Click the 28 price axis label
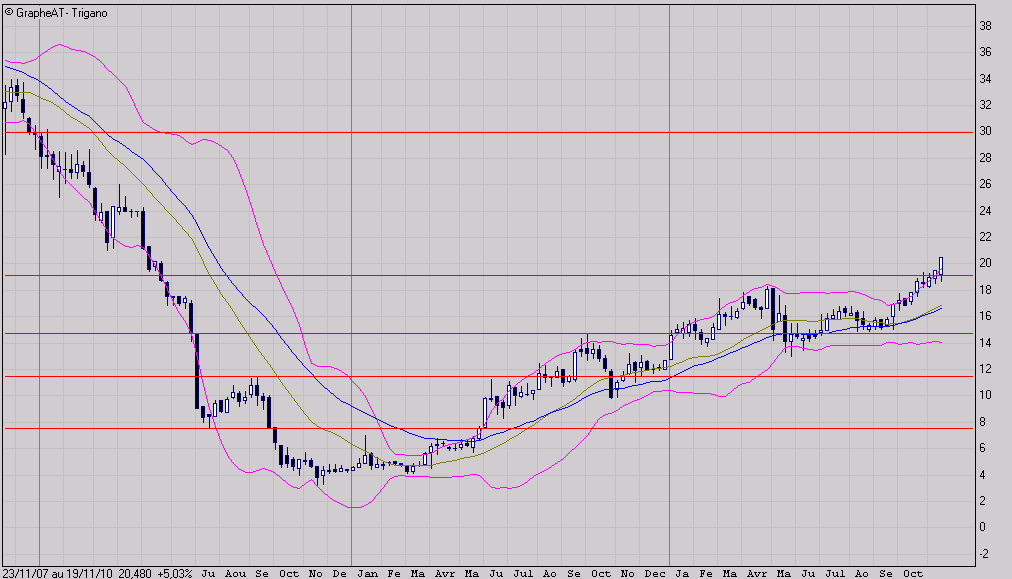1012x579 pixels. (986, 157)
